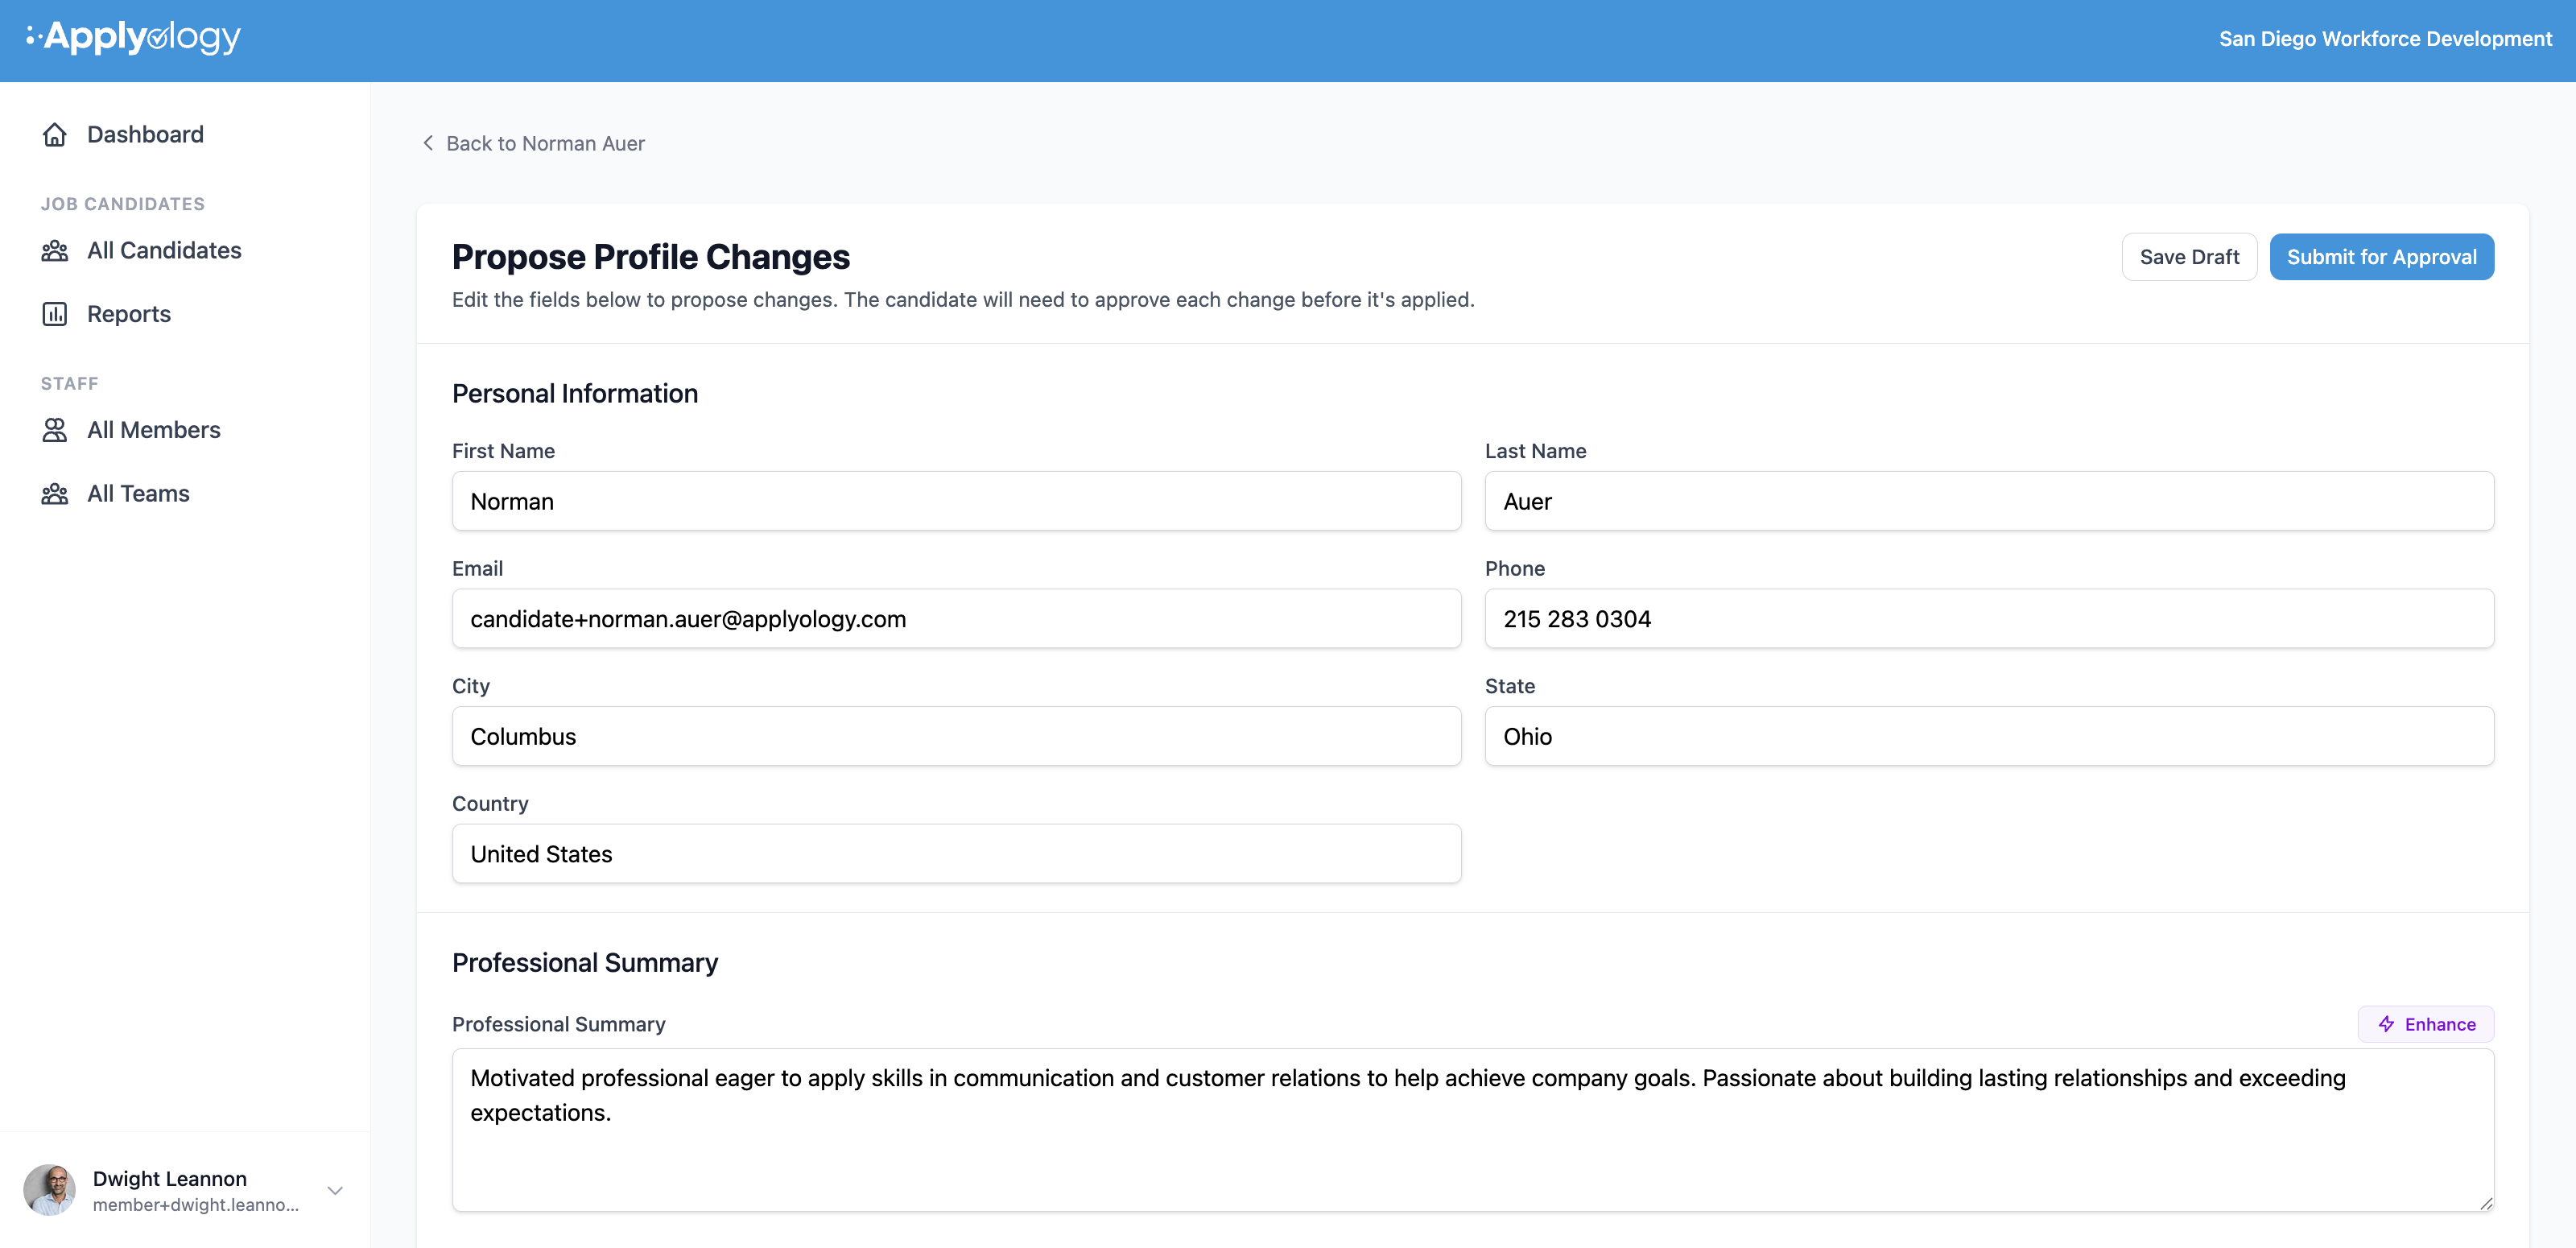Click the STAFF section label
Image resolution: width=2576 pixels, height=1248 pixels.
click(70, 384)
